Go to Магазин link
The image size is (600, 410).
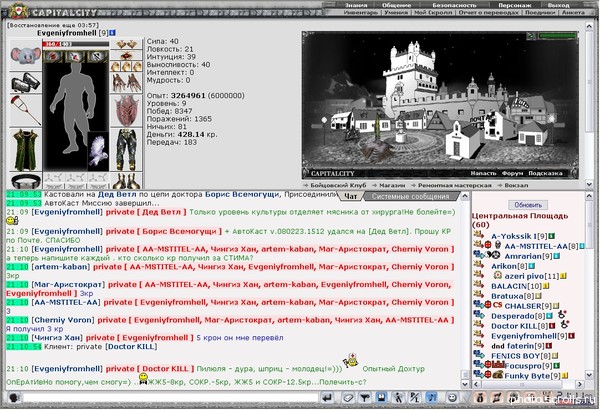tap(392, 185)
